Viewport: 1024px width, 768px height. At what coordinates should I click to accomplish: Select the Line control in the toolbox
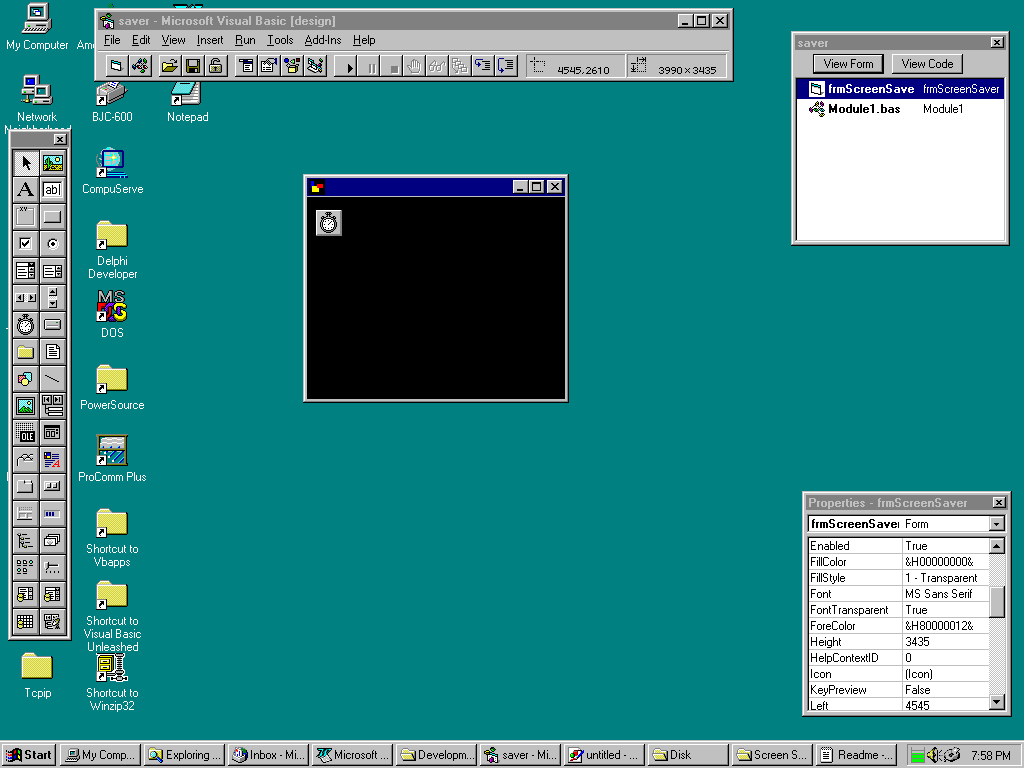click(x=52, y=379)
